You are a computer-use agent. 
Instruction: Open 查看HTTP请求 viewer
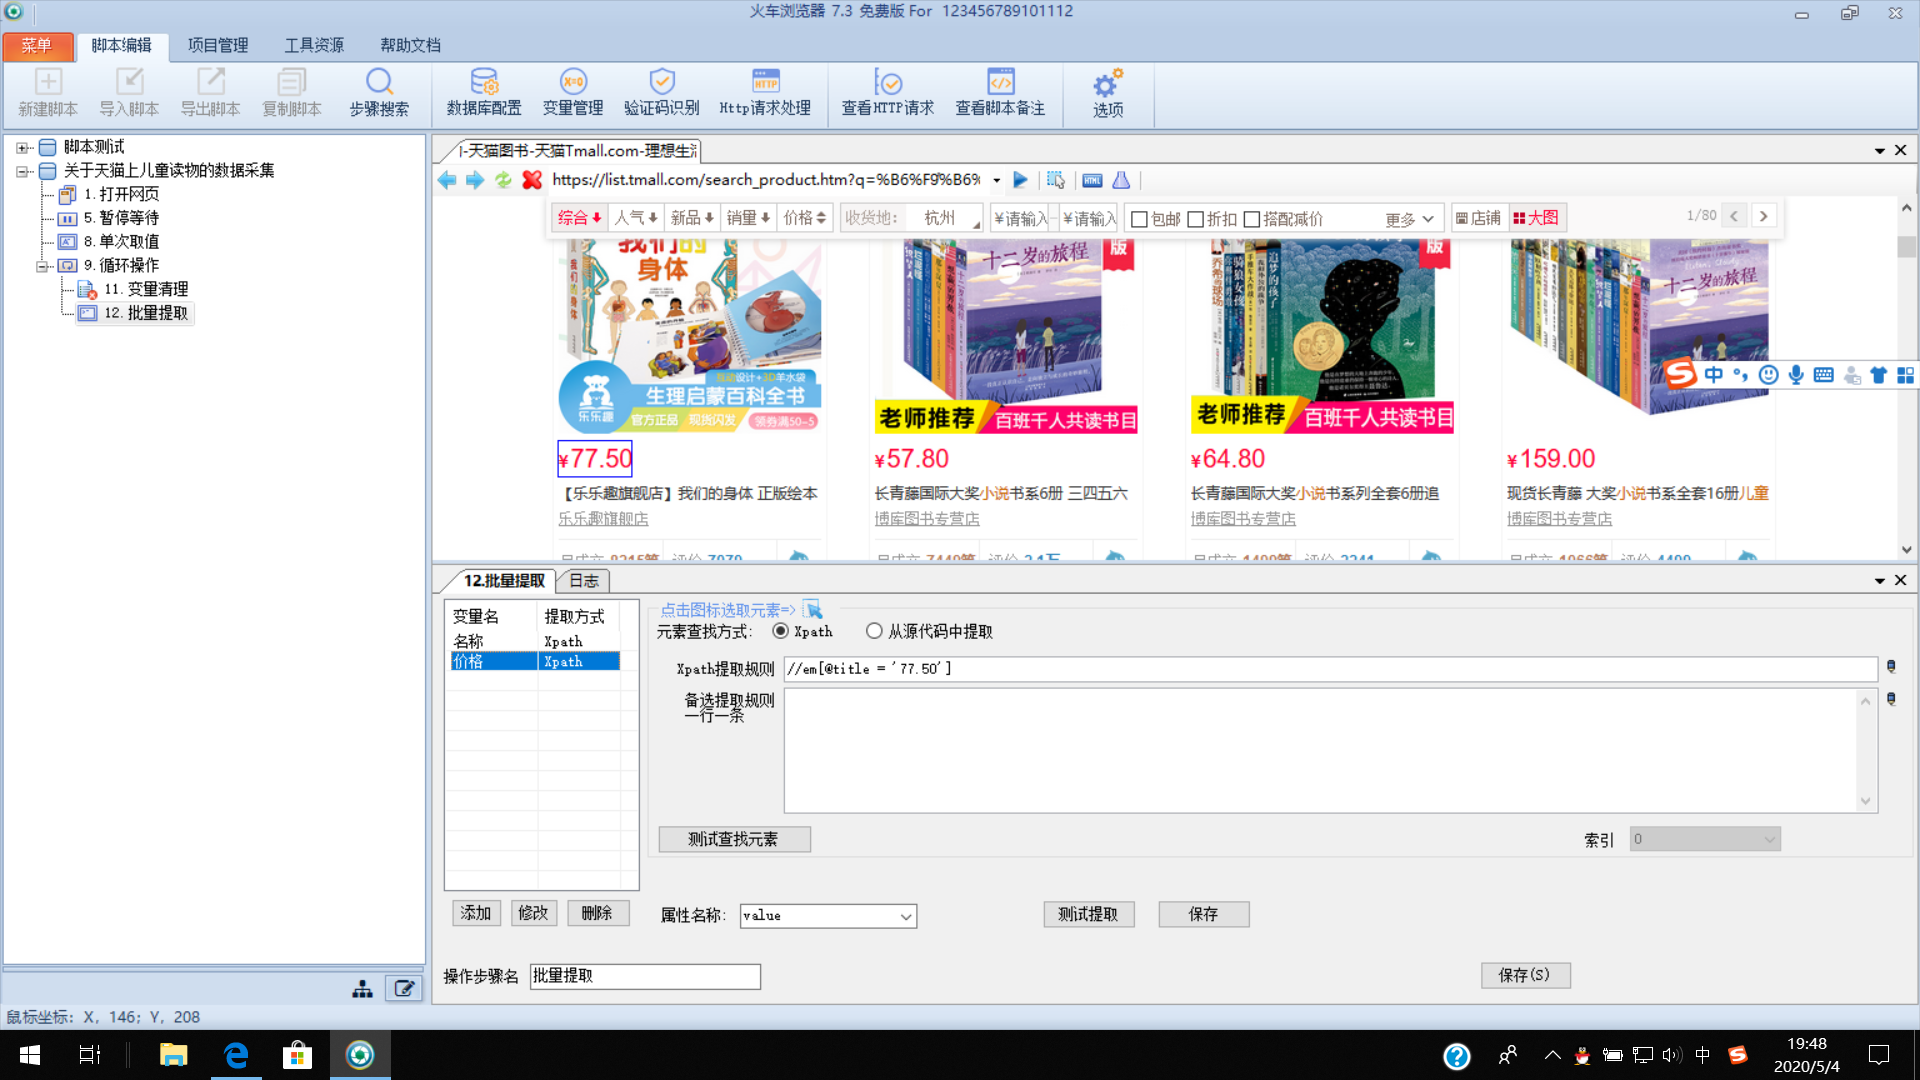[887, 92]
